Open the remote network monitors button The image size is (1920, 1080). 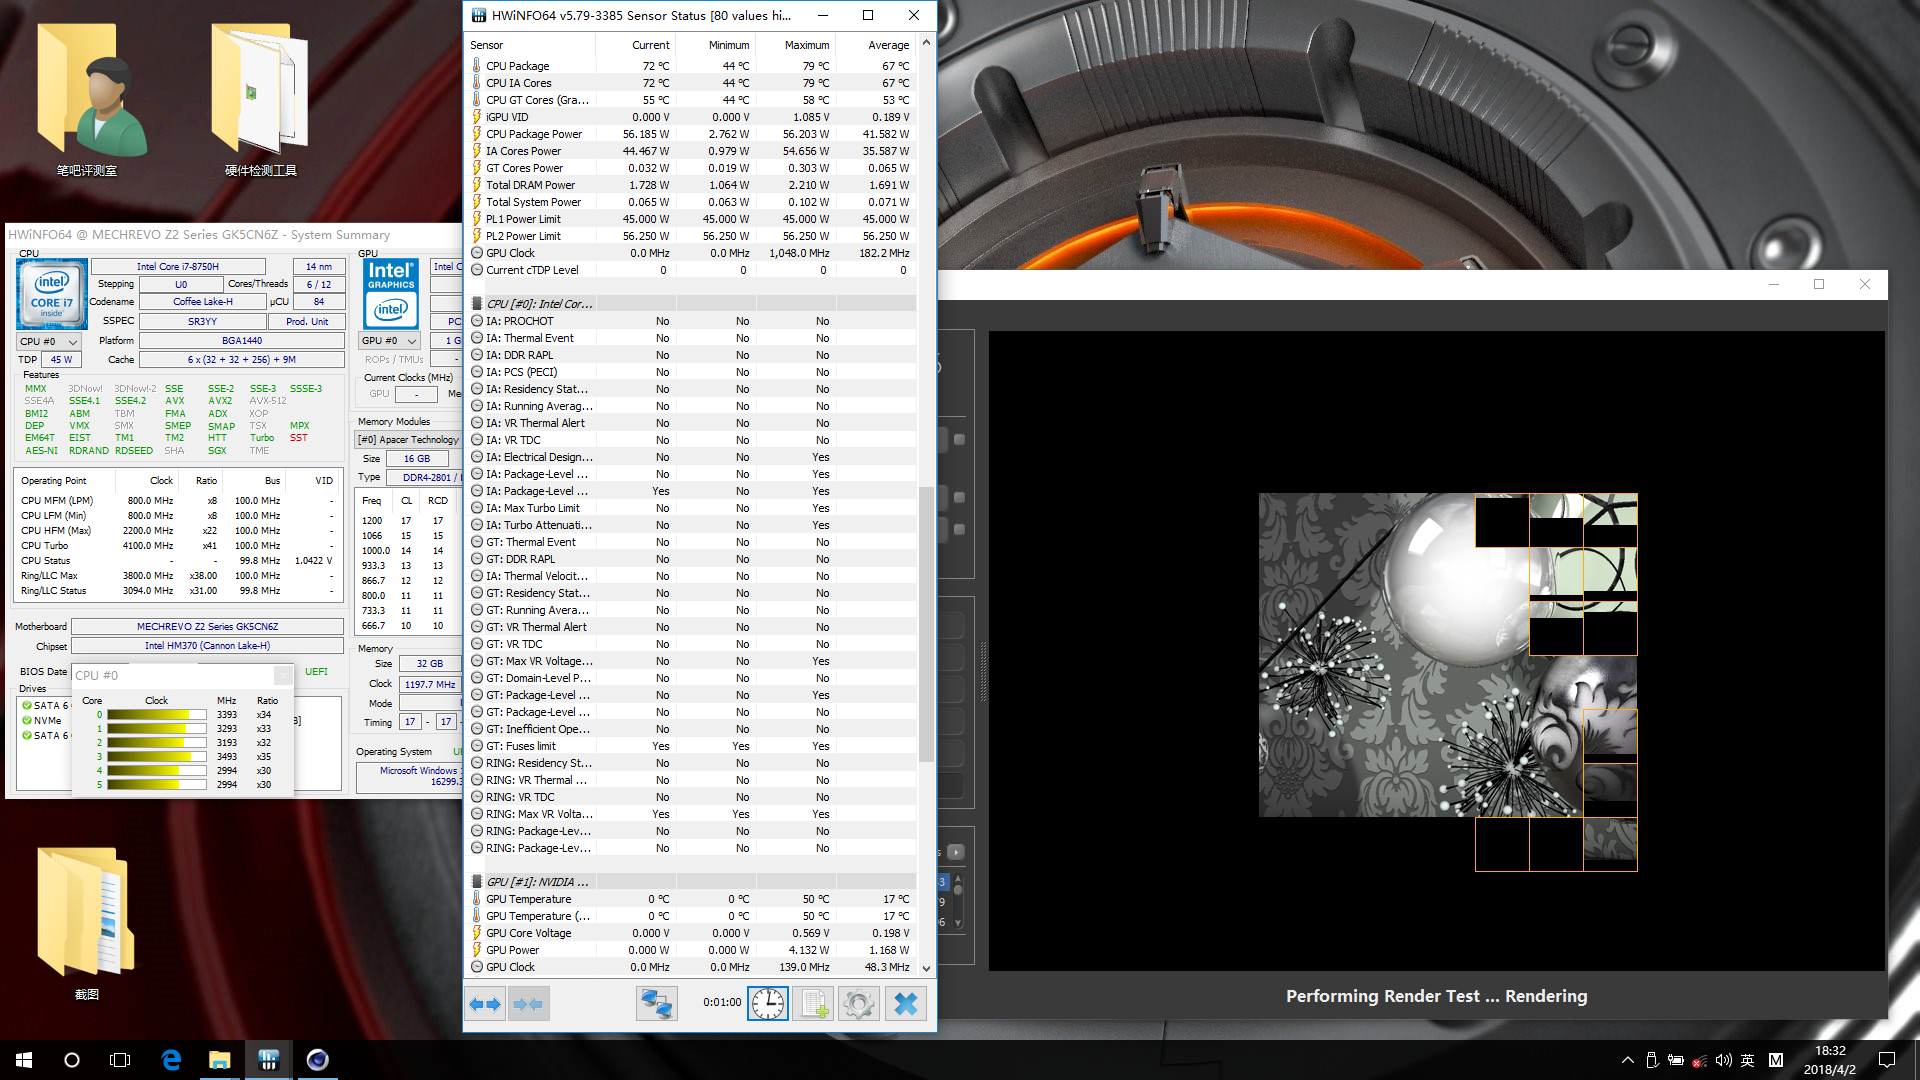point(657,1003)
